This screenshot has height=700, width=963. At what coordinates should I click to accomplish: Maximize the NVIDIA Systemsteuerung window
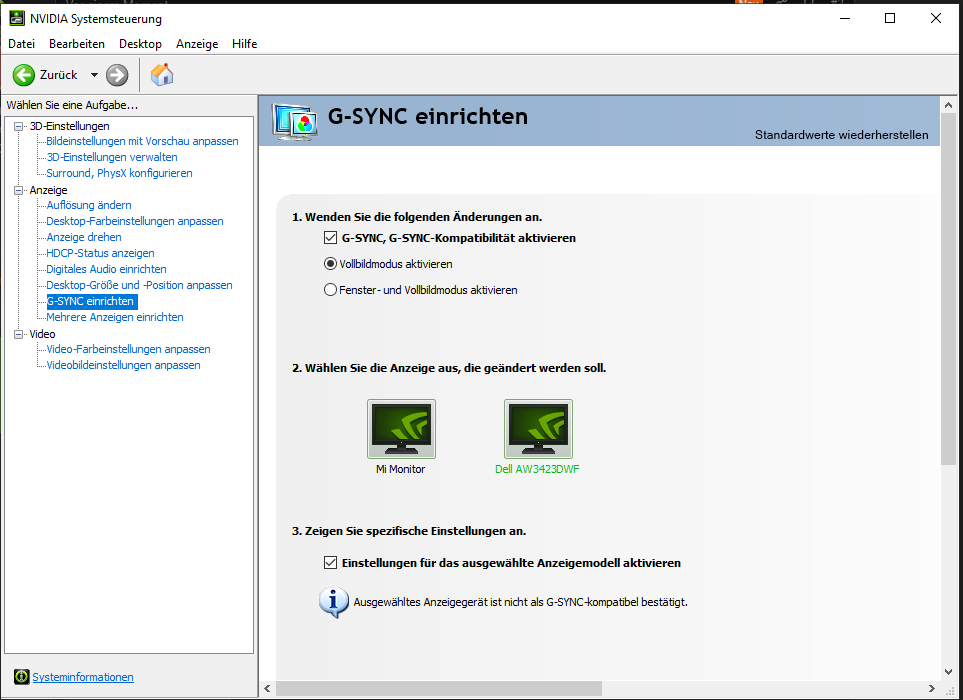tap(890, 18)
